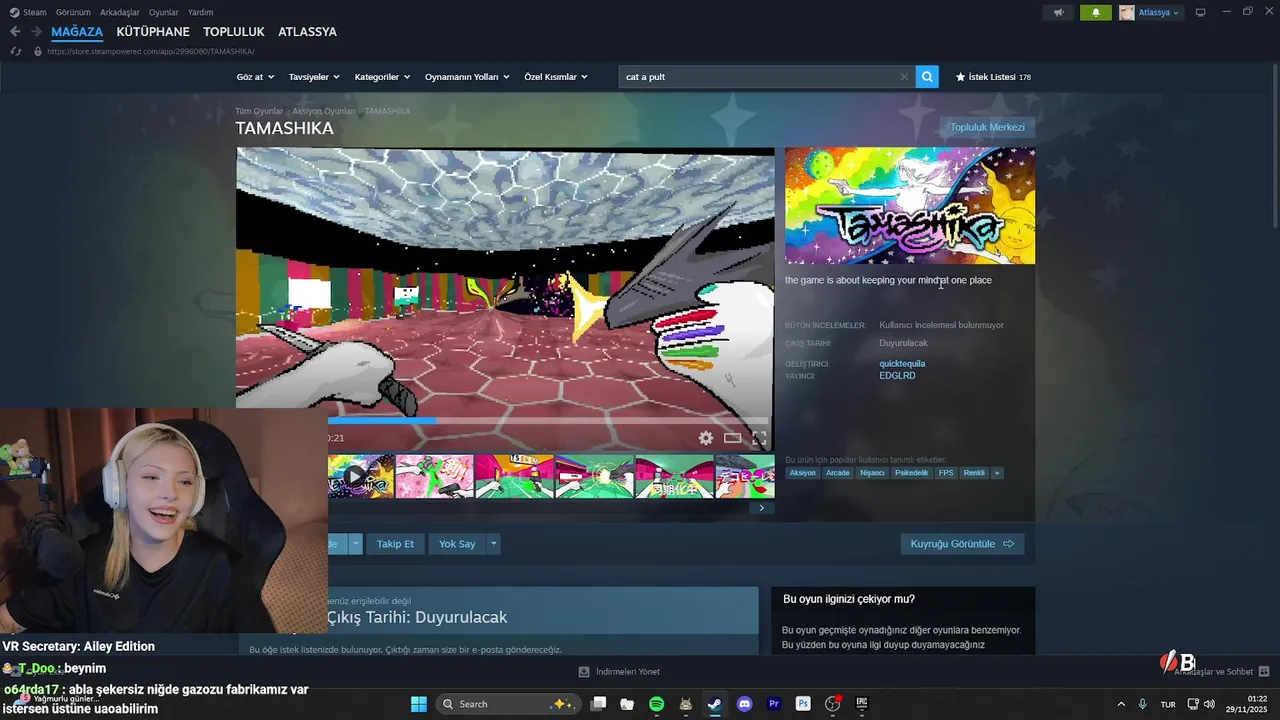Open Windows Start menu
This screenshot has width=1280, height=720.
[419, 704]
